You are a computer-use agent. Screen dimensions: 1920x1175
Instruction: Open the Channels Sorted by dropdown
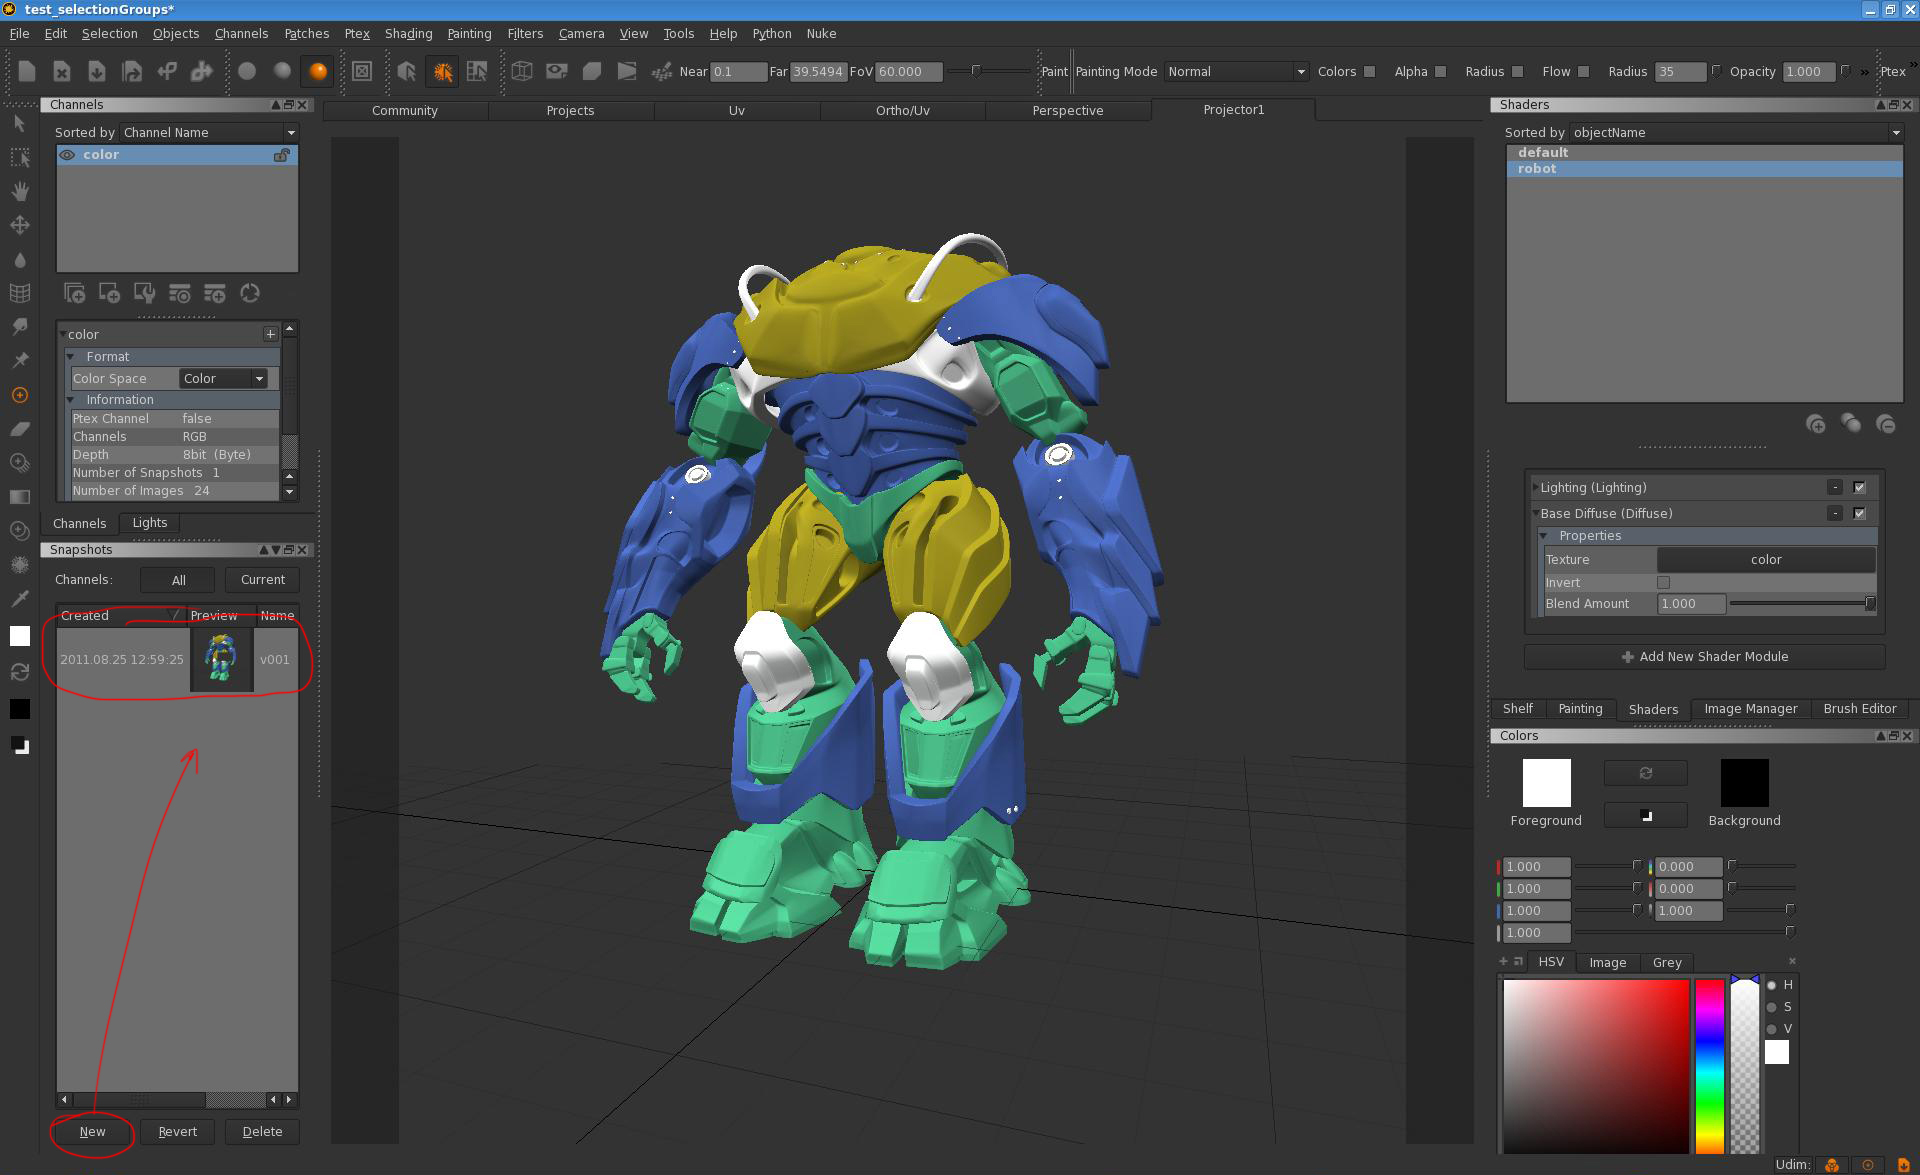209,132
